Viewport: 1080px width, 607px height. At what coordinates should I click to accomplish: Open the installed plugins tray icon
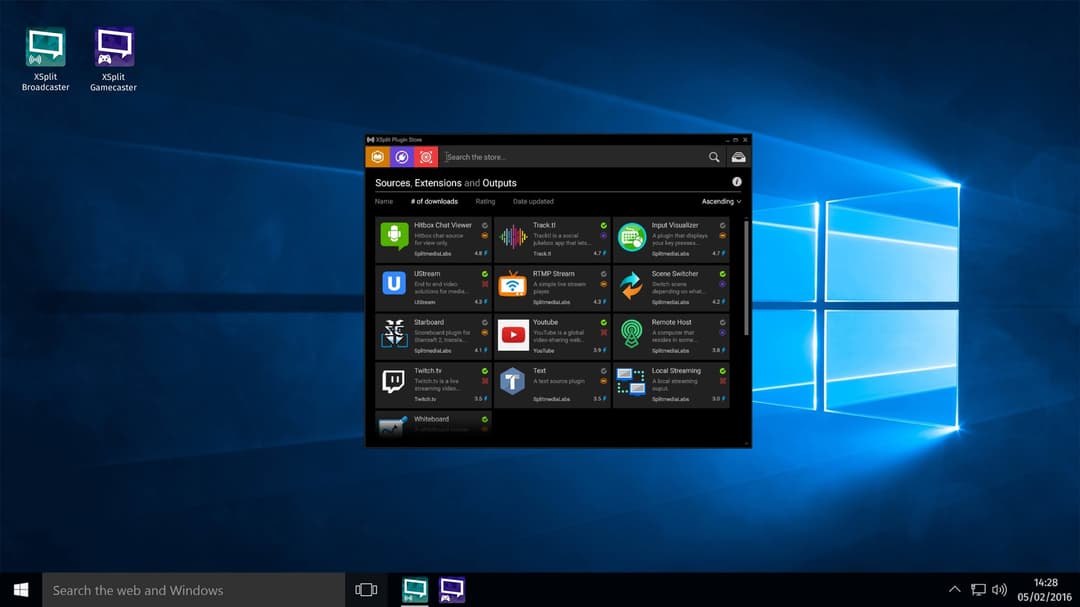pos(738,157)
